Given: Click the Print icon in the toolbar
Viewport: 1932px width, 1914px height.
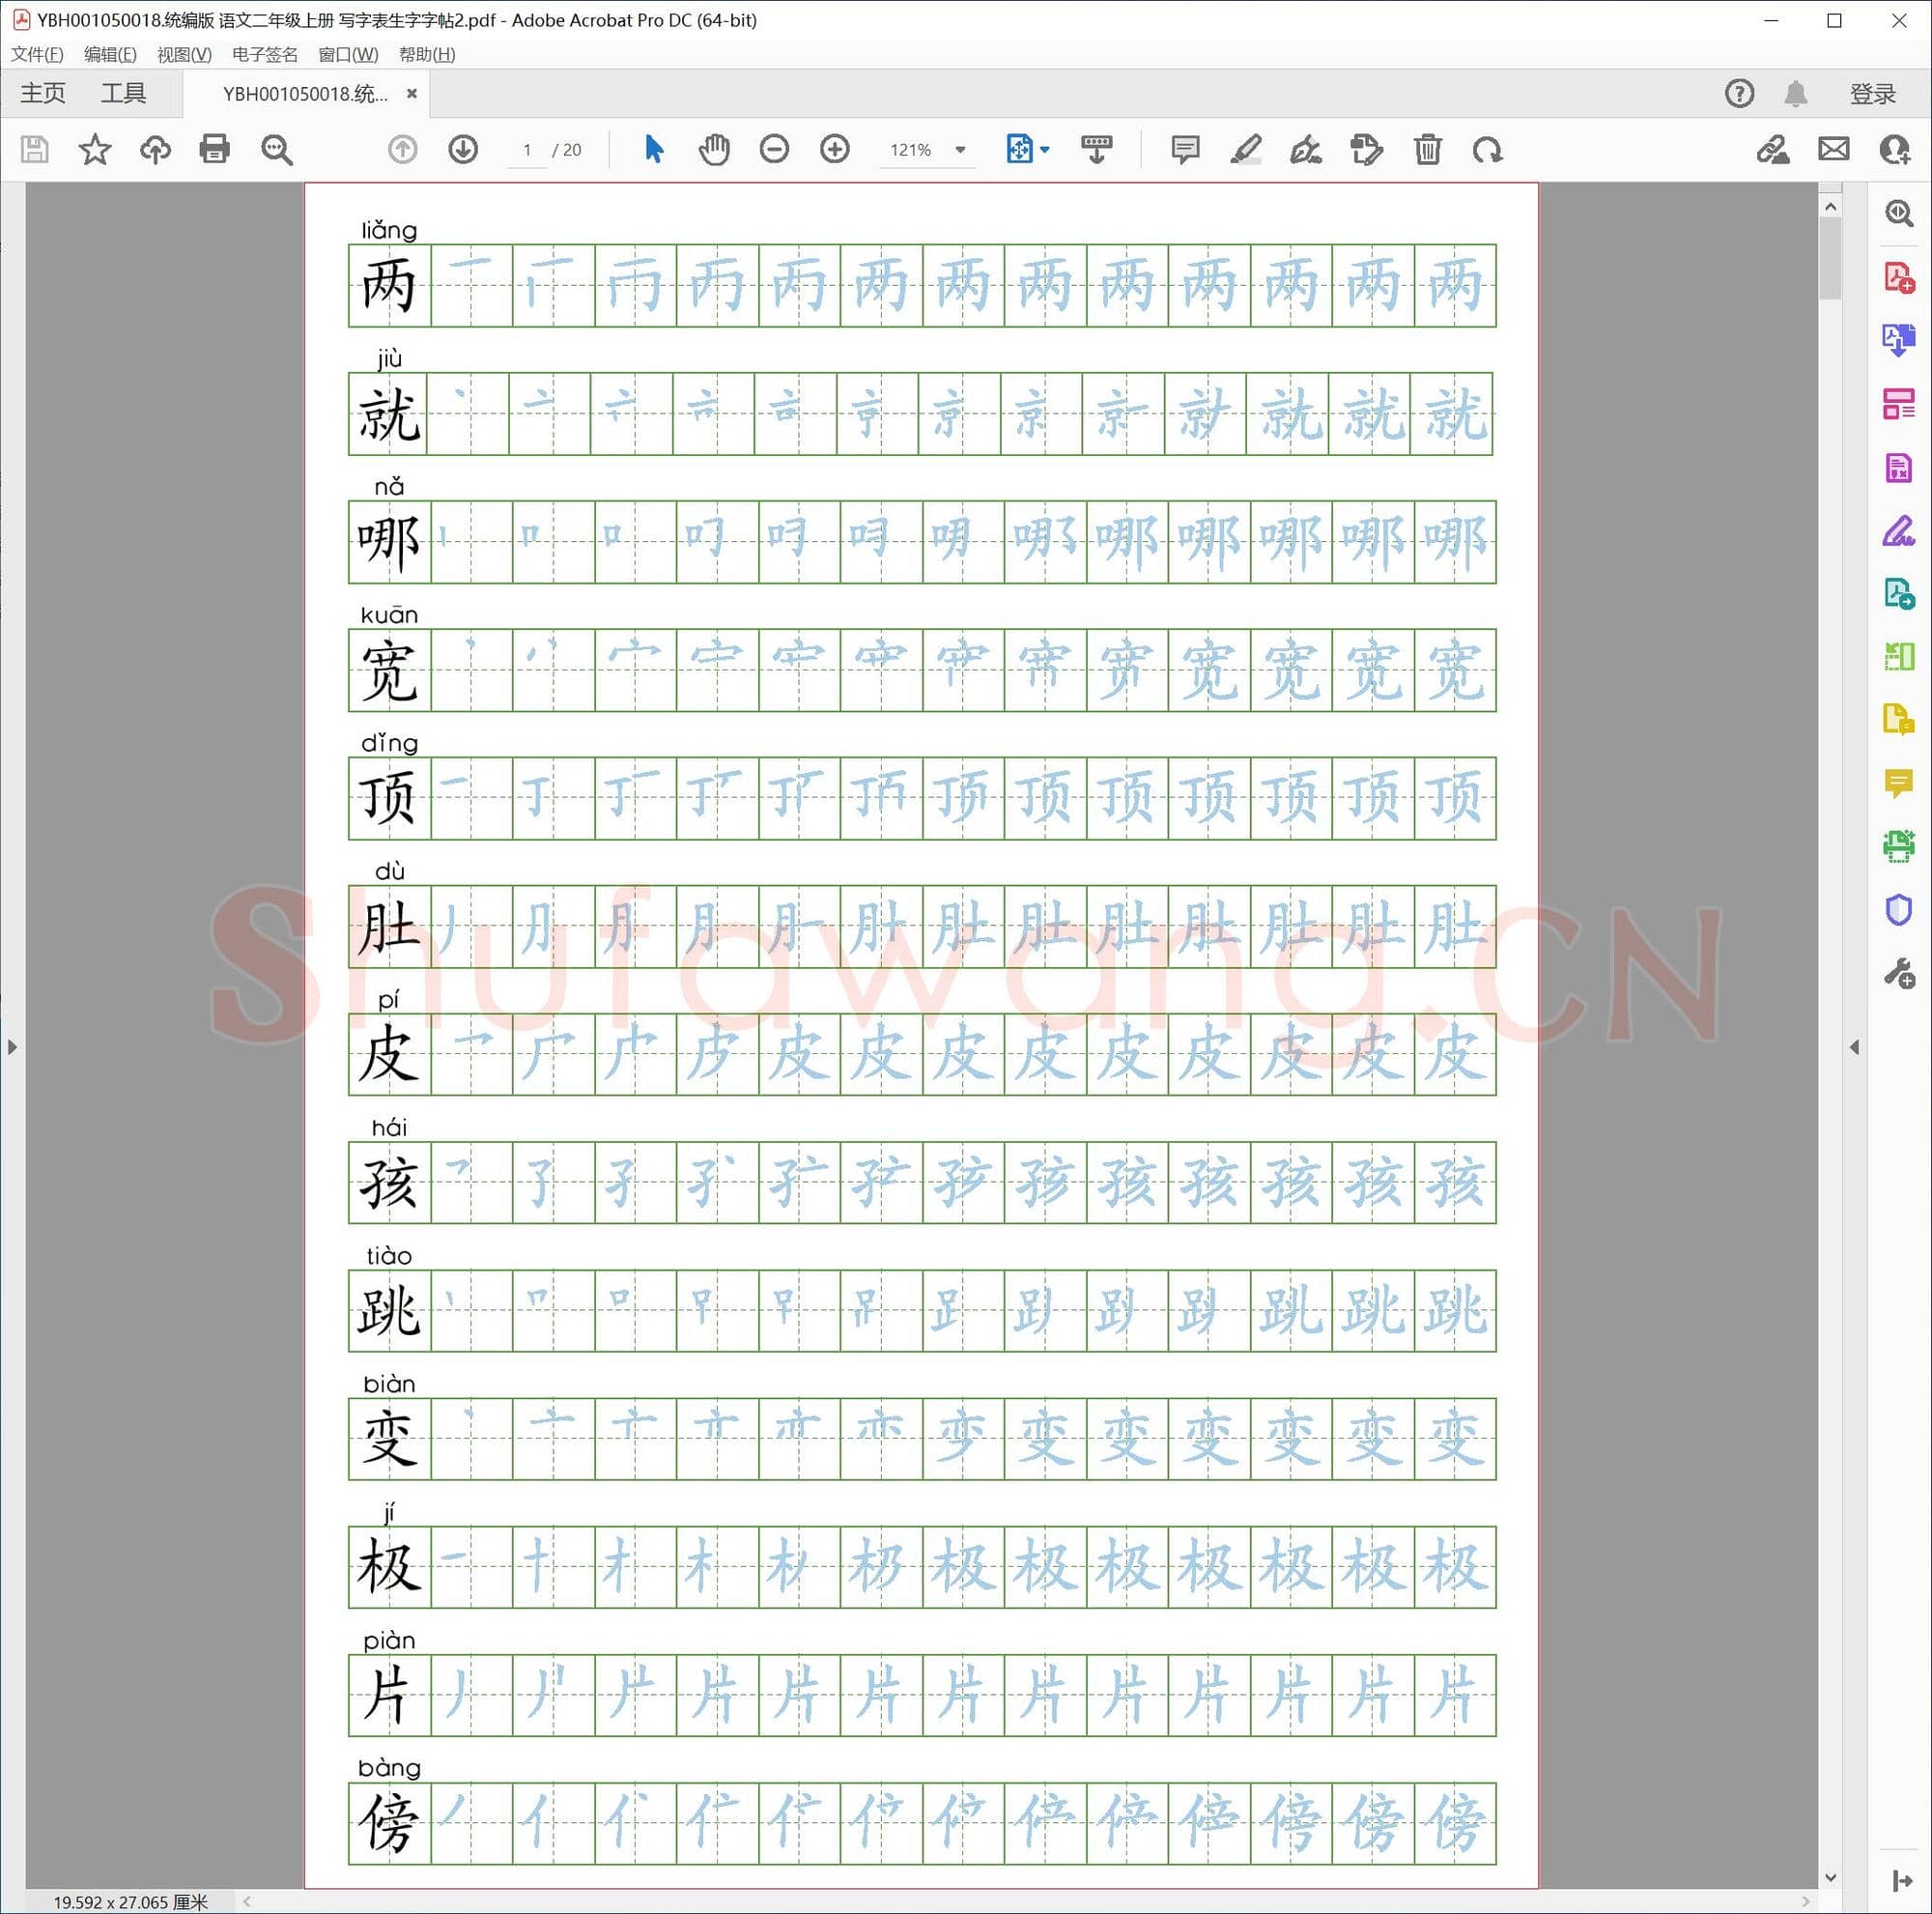Looking at the screenshot, I should point(214,149).
